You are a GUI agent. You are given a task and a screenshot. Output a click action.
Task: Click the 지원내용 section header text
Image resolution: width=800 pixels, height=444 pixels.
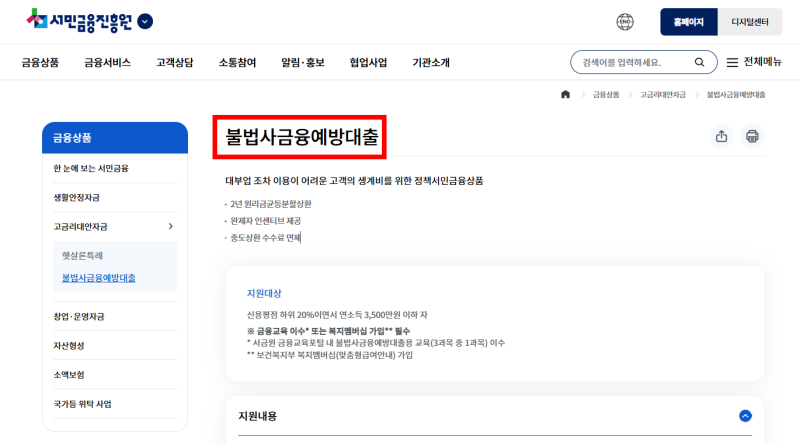click(x=258, y=416)
